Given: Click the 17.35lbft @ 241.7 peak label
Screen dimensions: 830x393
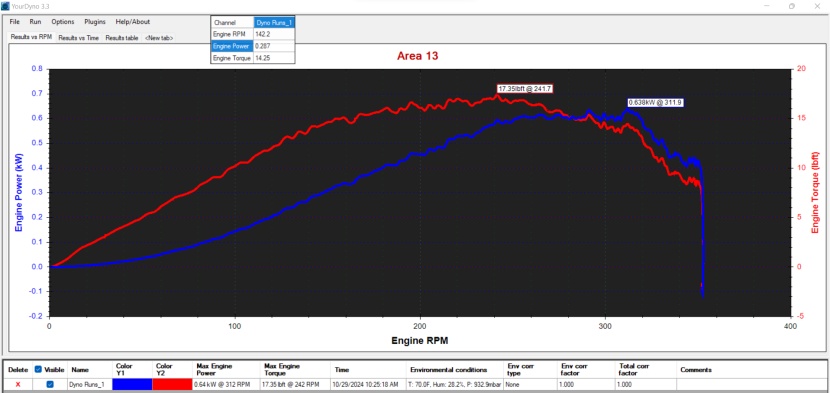Looking at the screenshot, I should pos(525,88).
